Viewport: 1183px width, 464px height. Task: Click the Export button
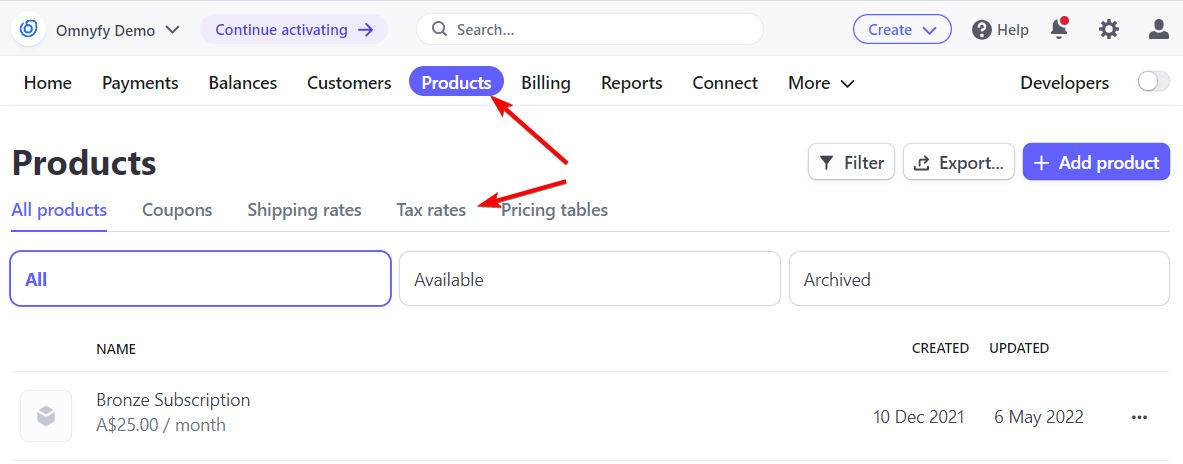coord(958,162)
